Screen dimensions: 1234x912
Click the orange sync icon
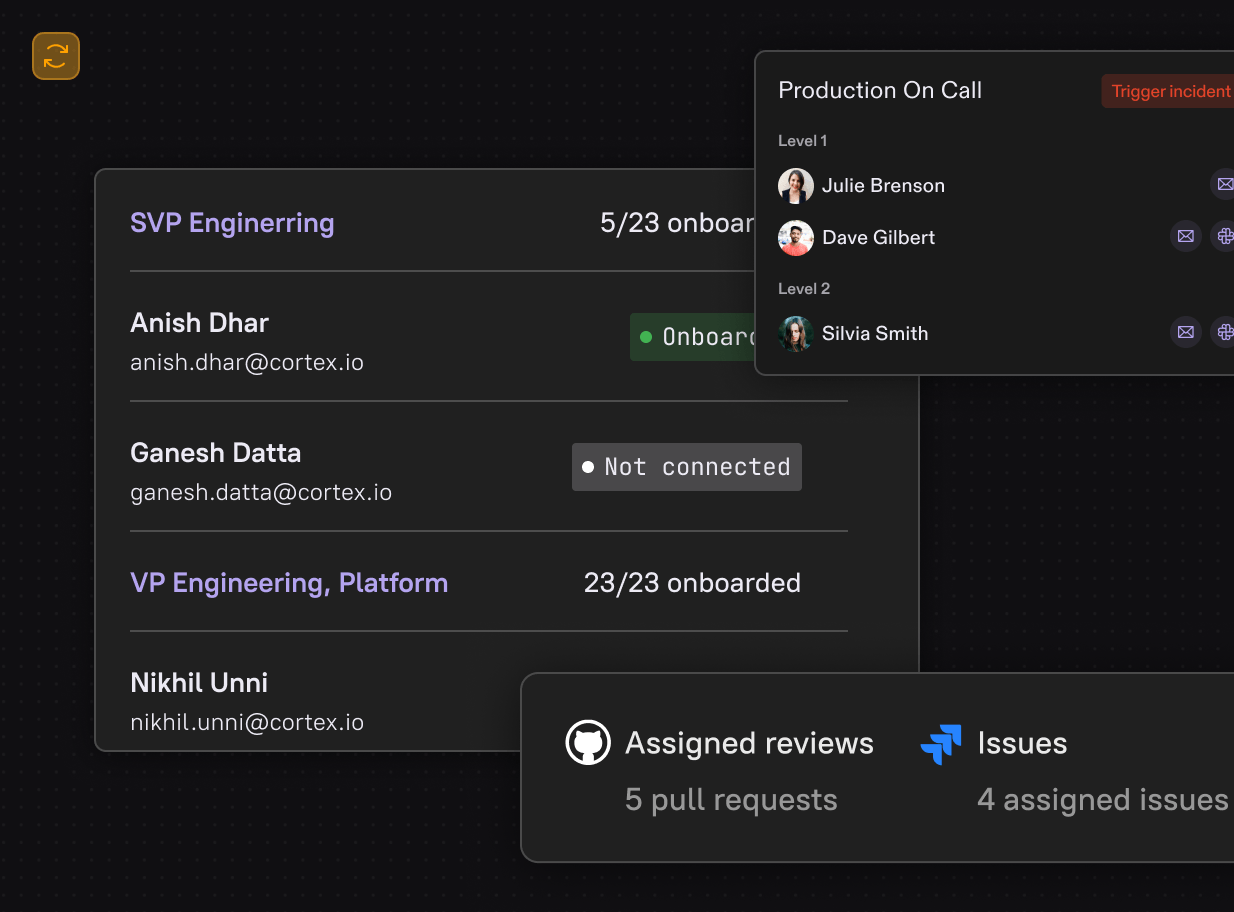56,56
